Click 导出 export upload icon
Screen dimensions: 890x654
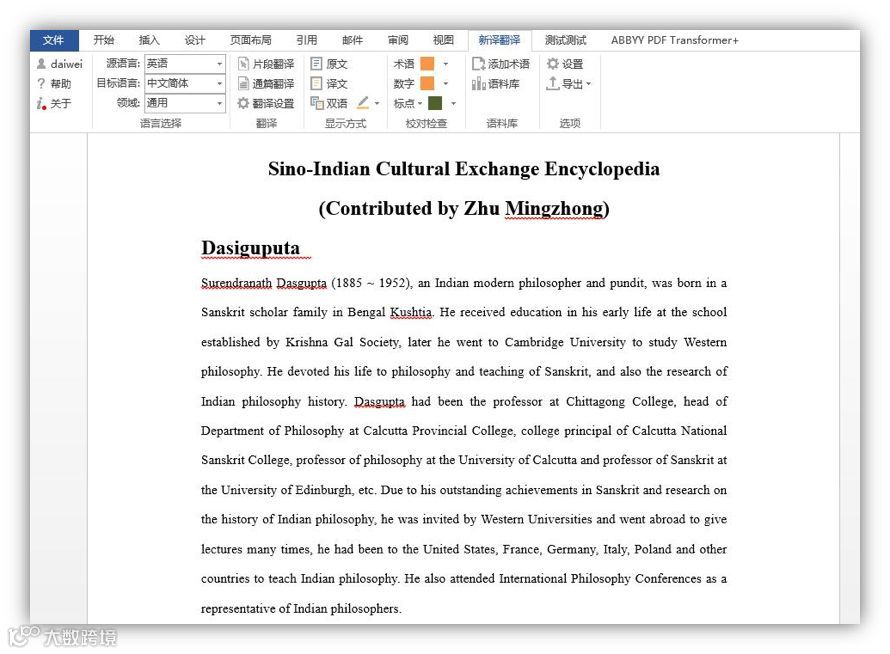coord(552,83)
